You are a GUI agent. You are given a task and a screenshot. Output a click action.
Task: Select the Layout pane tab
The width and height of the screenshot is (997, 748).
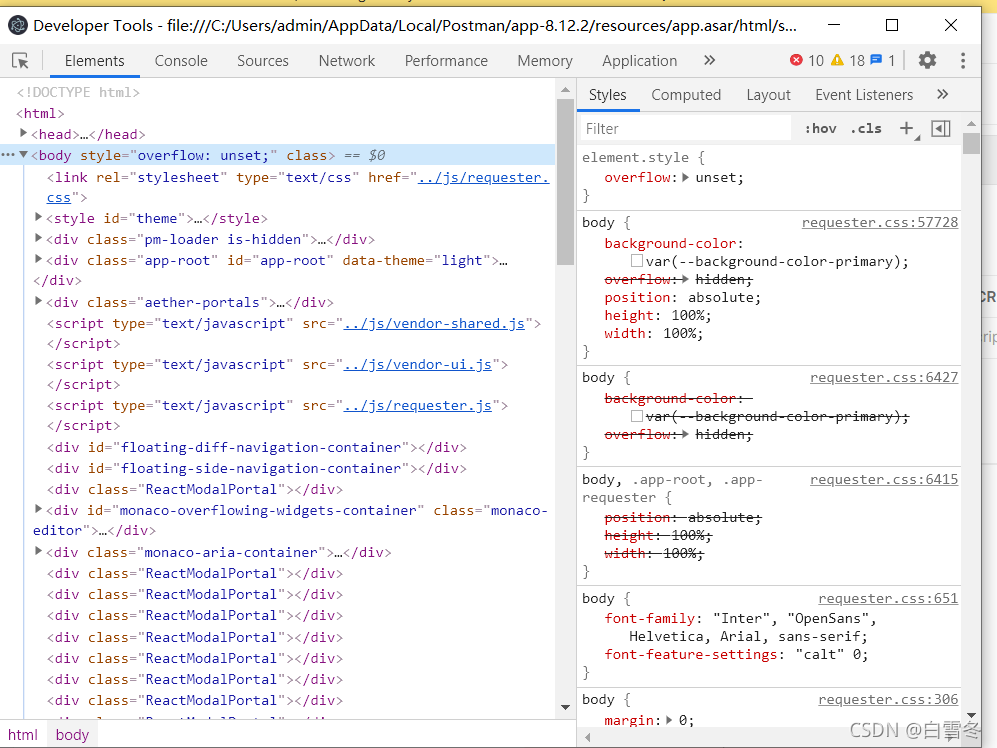pos(768,95)
